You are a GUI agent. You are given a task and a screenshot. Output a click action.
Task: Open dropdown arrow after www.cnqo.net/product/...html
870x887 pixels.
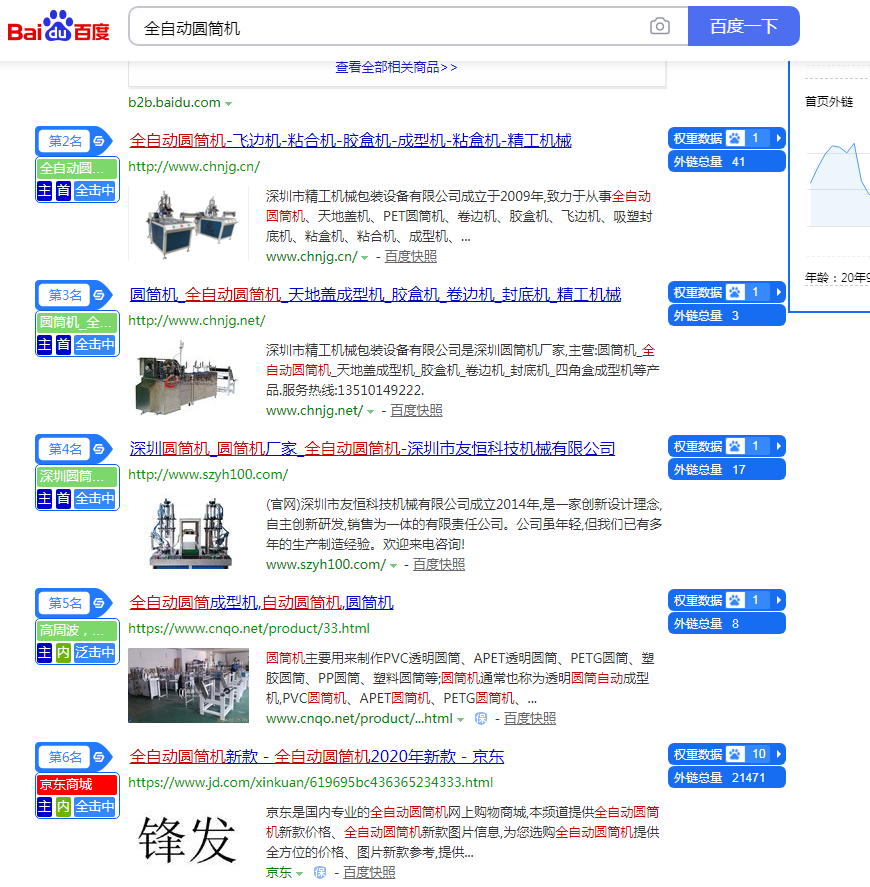click(460, 720)
